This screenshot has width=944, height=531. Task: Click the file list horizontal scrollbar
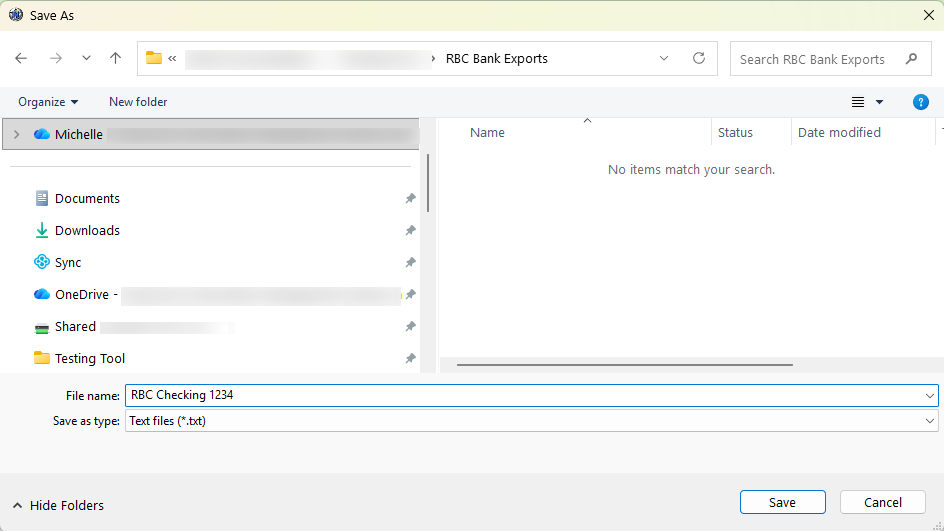point(624,365)
